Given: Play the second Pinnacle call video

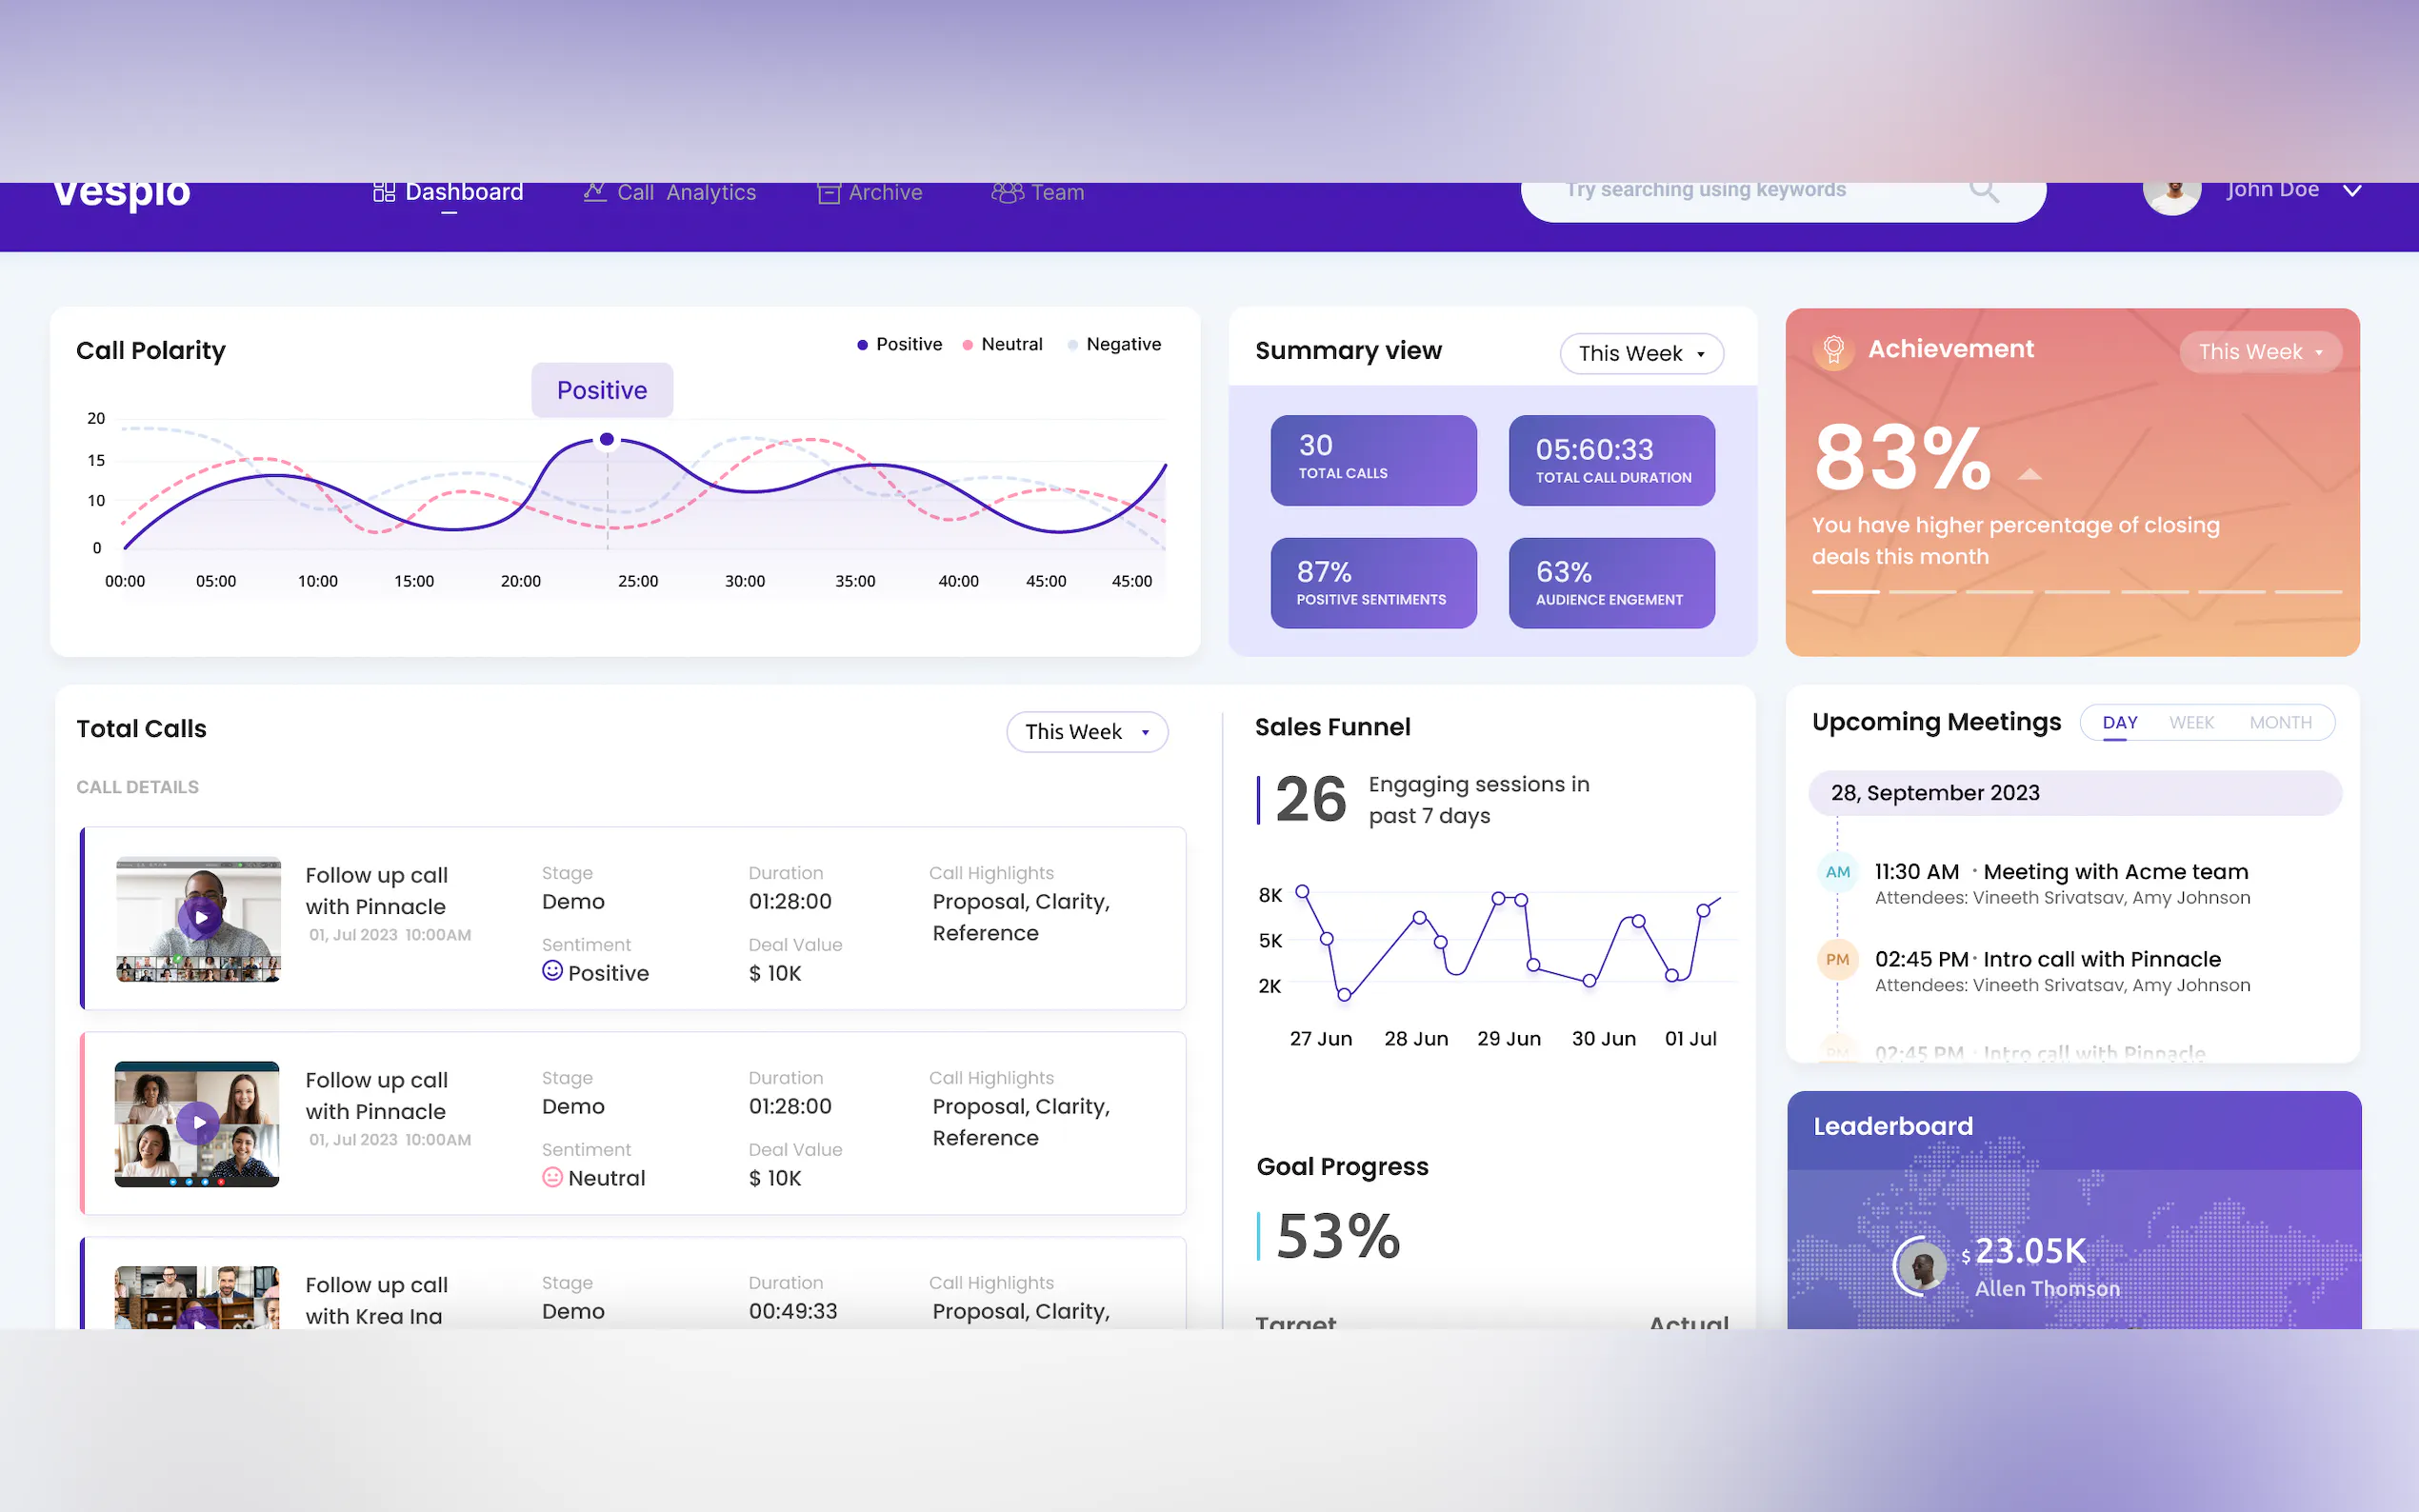Looking at the screenshot, I should 198,1123.
